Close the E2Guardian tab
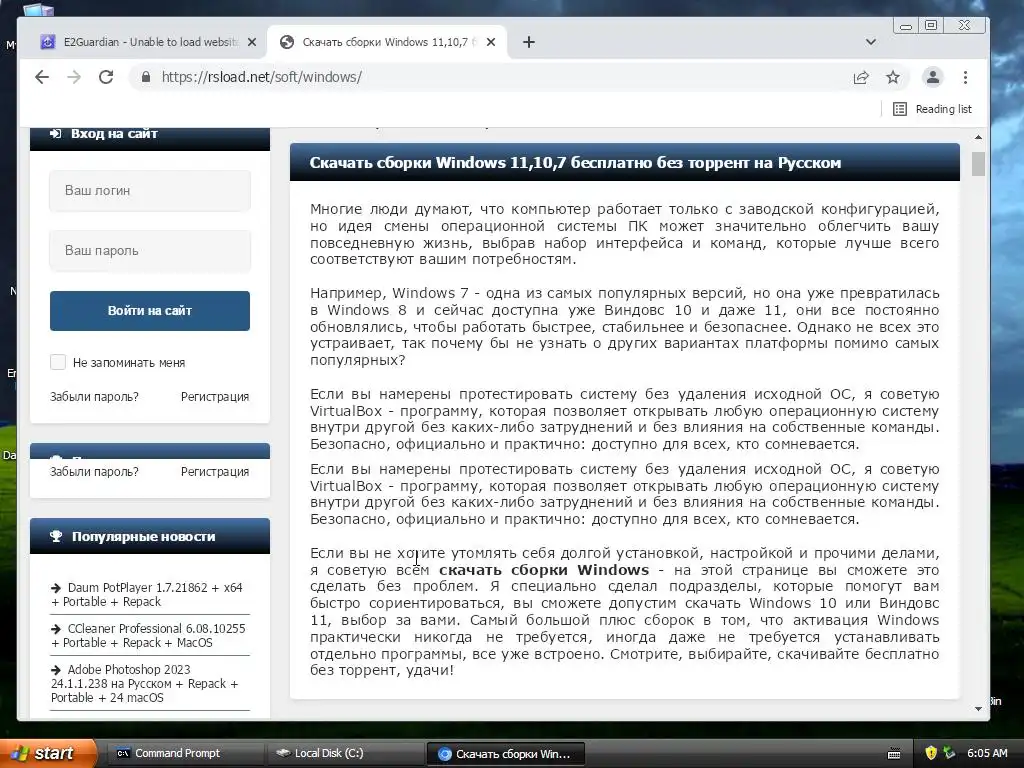The height and width of the screenshot is (768, 1024). [252, 42]
